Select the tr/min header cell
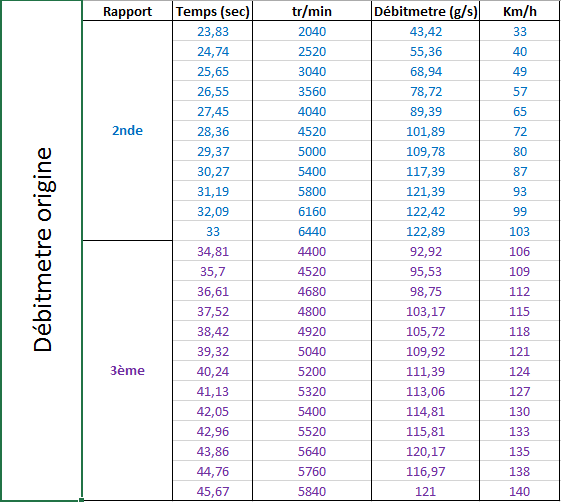The width and height of the screenshot is (561, 502). point(312,11)
